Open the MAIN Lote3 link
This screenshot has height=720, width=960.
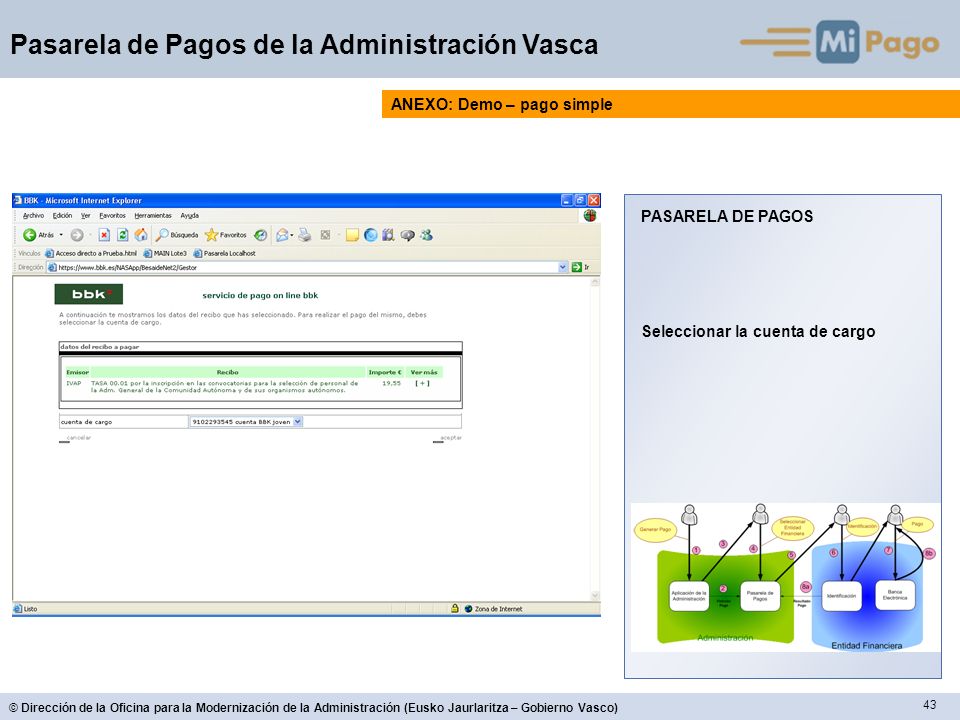[165, 253]
